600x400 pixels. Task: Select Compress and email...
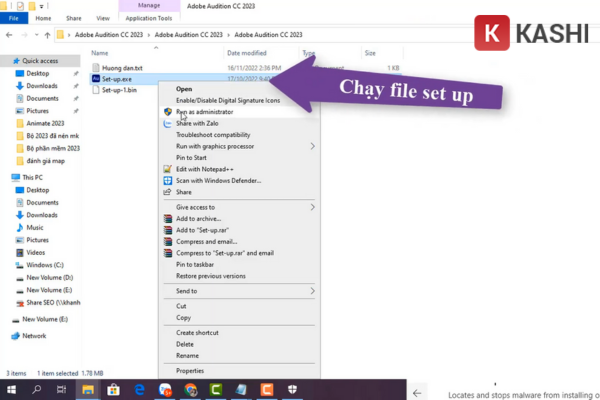coord(239,242)
